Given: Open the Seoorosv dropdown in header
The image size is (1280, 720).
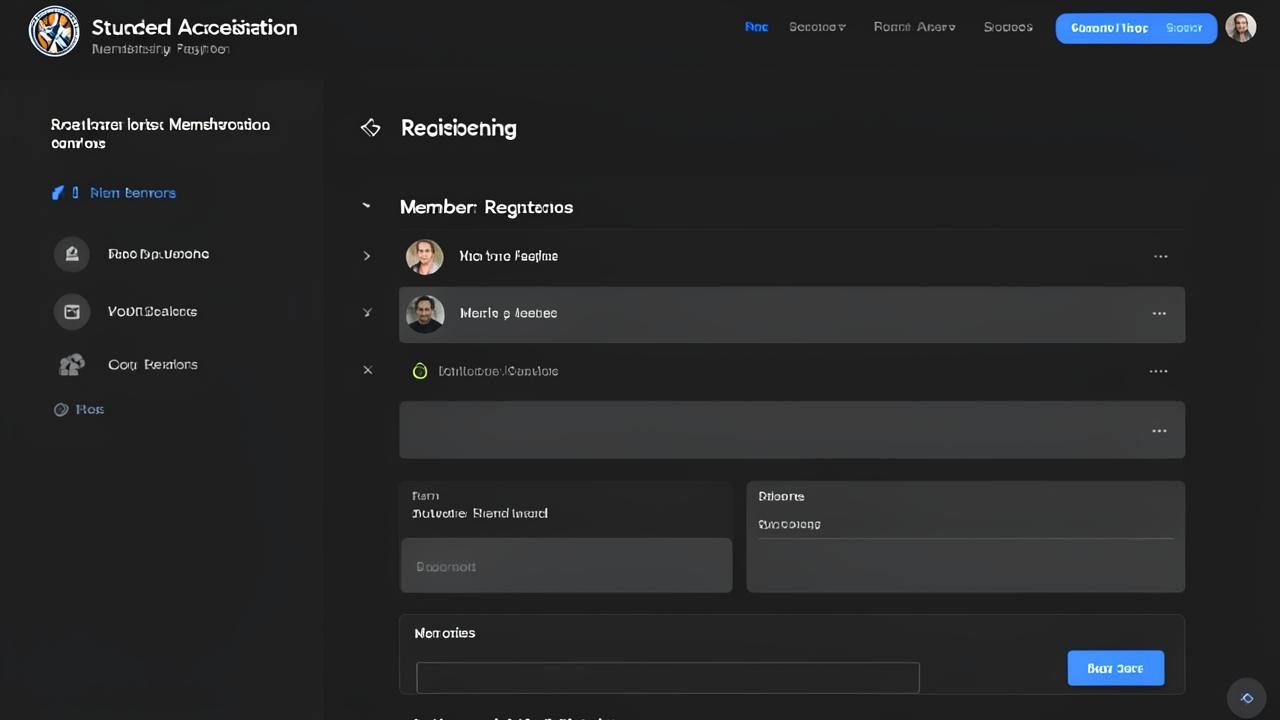Looking at the screenshot, I should (x=817, y=27).
